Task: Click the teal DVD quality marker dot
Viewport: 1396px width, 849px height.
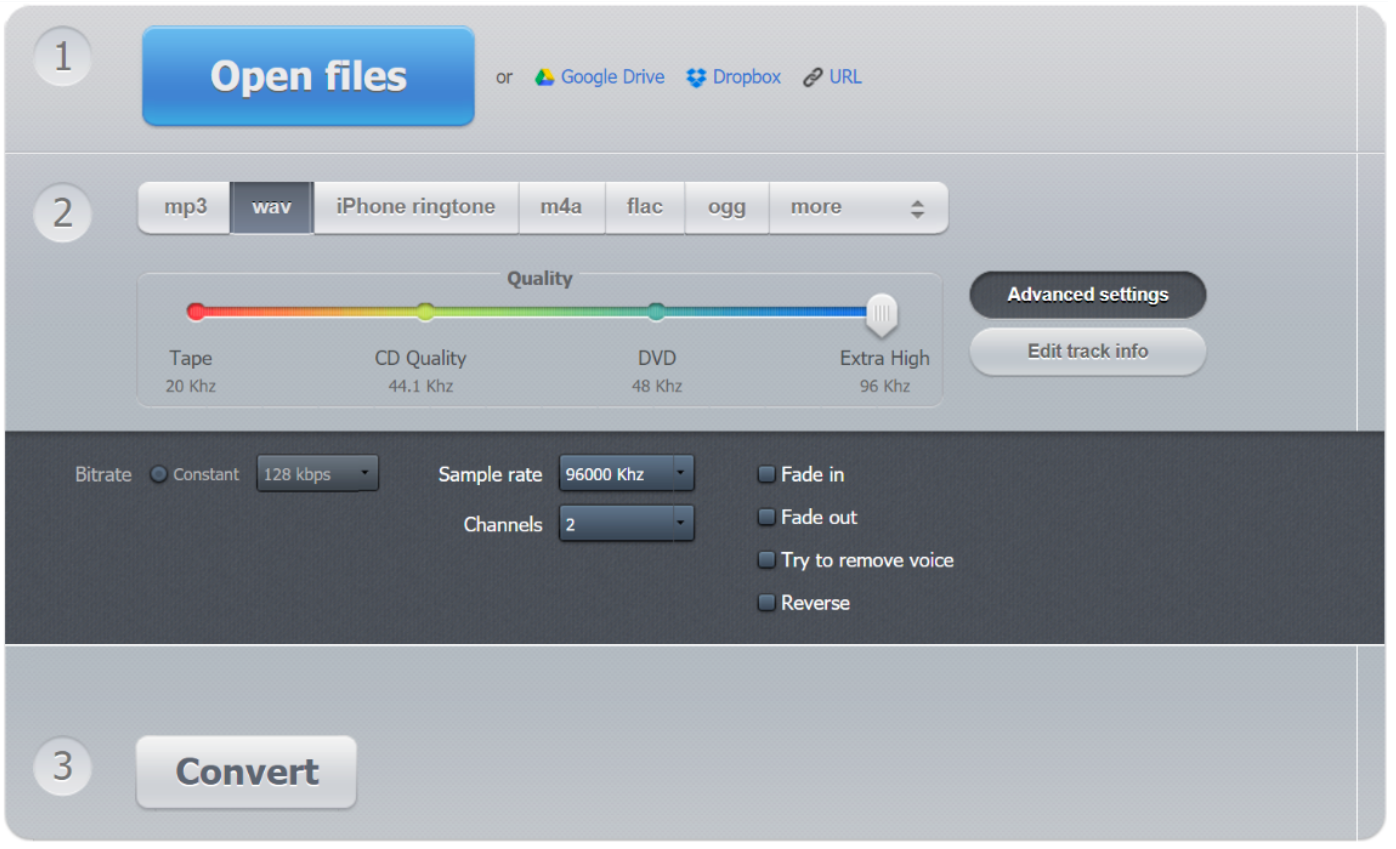Action: tap(656, 312)
